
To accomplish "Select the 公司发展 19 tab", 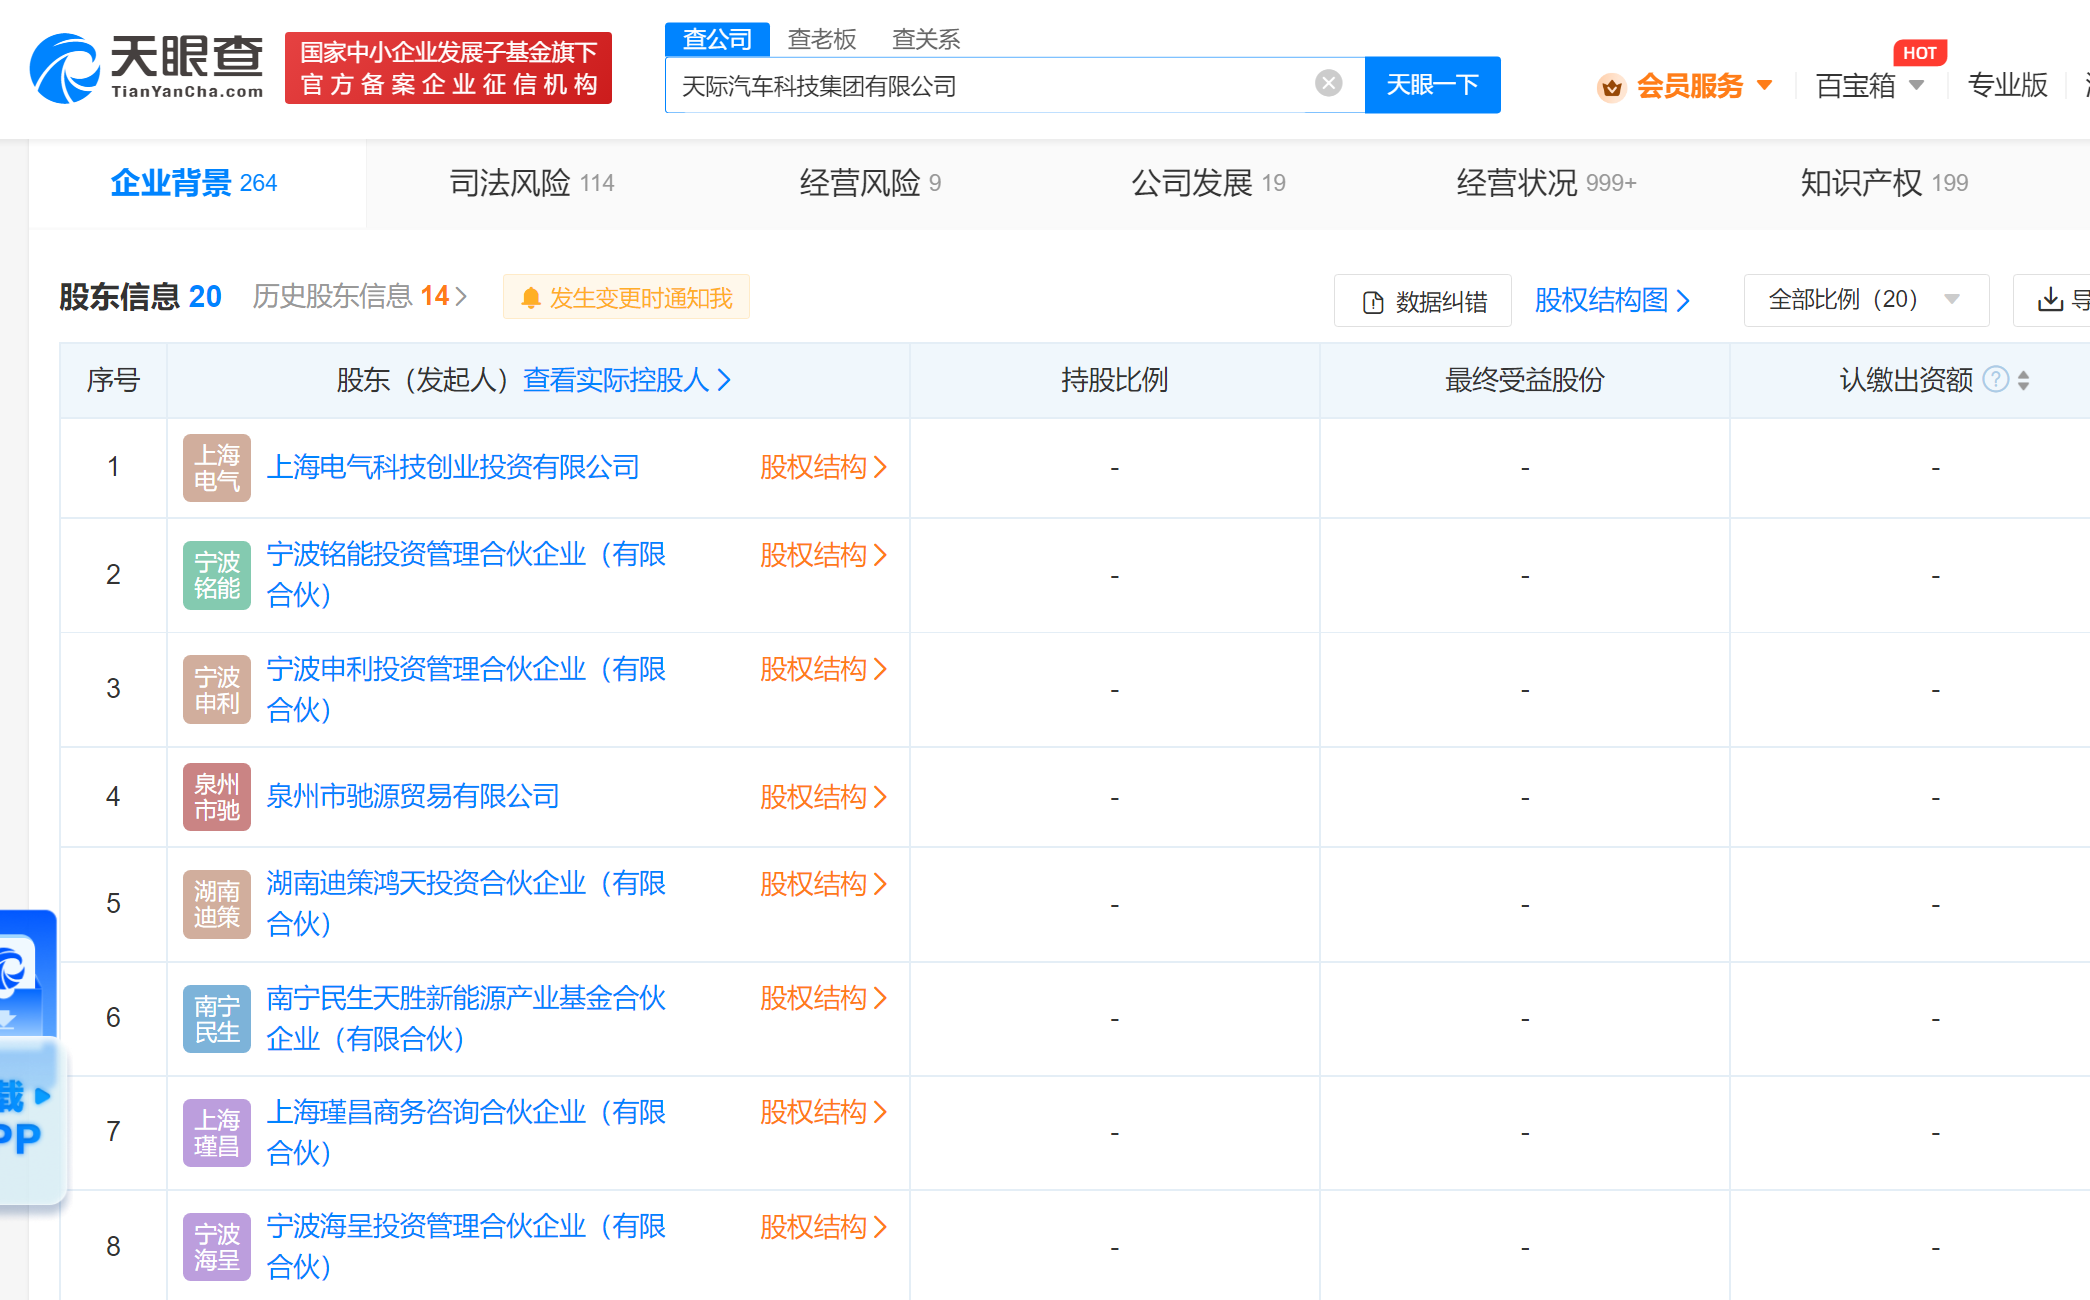I will tap(1208, 183).
